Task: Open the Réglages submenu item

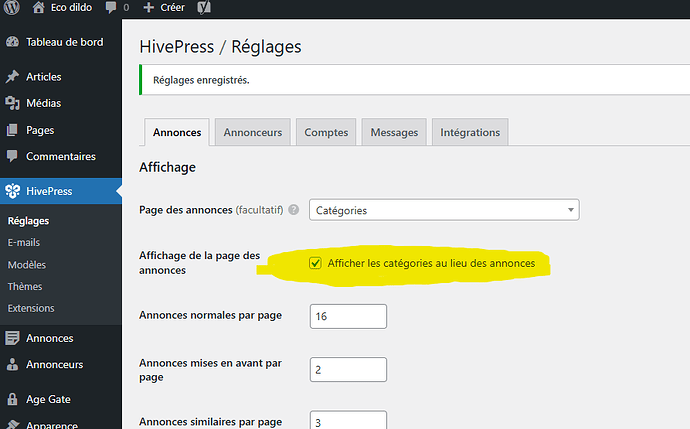Action: coord(28,221)
